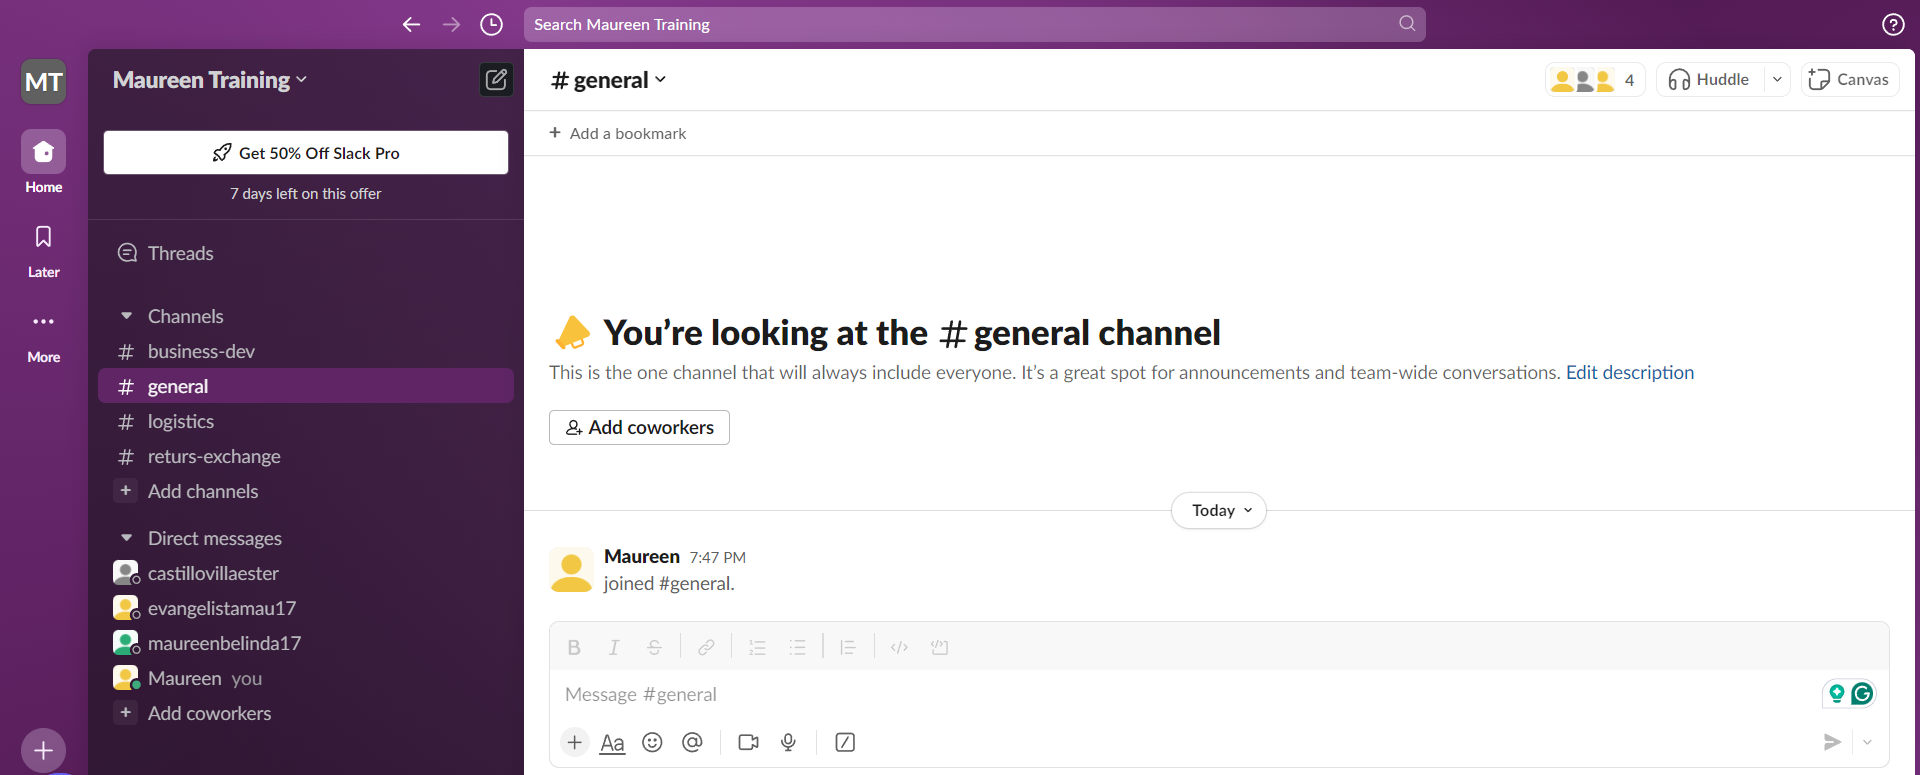The image size is (1920, 775).
Task: Go forward with the right arrow
Action: (x=451, y=24)
